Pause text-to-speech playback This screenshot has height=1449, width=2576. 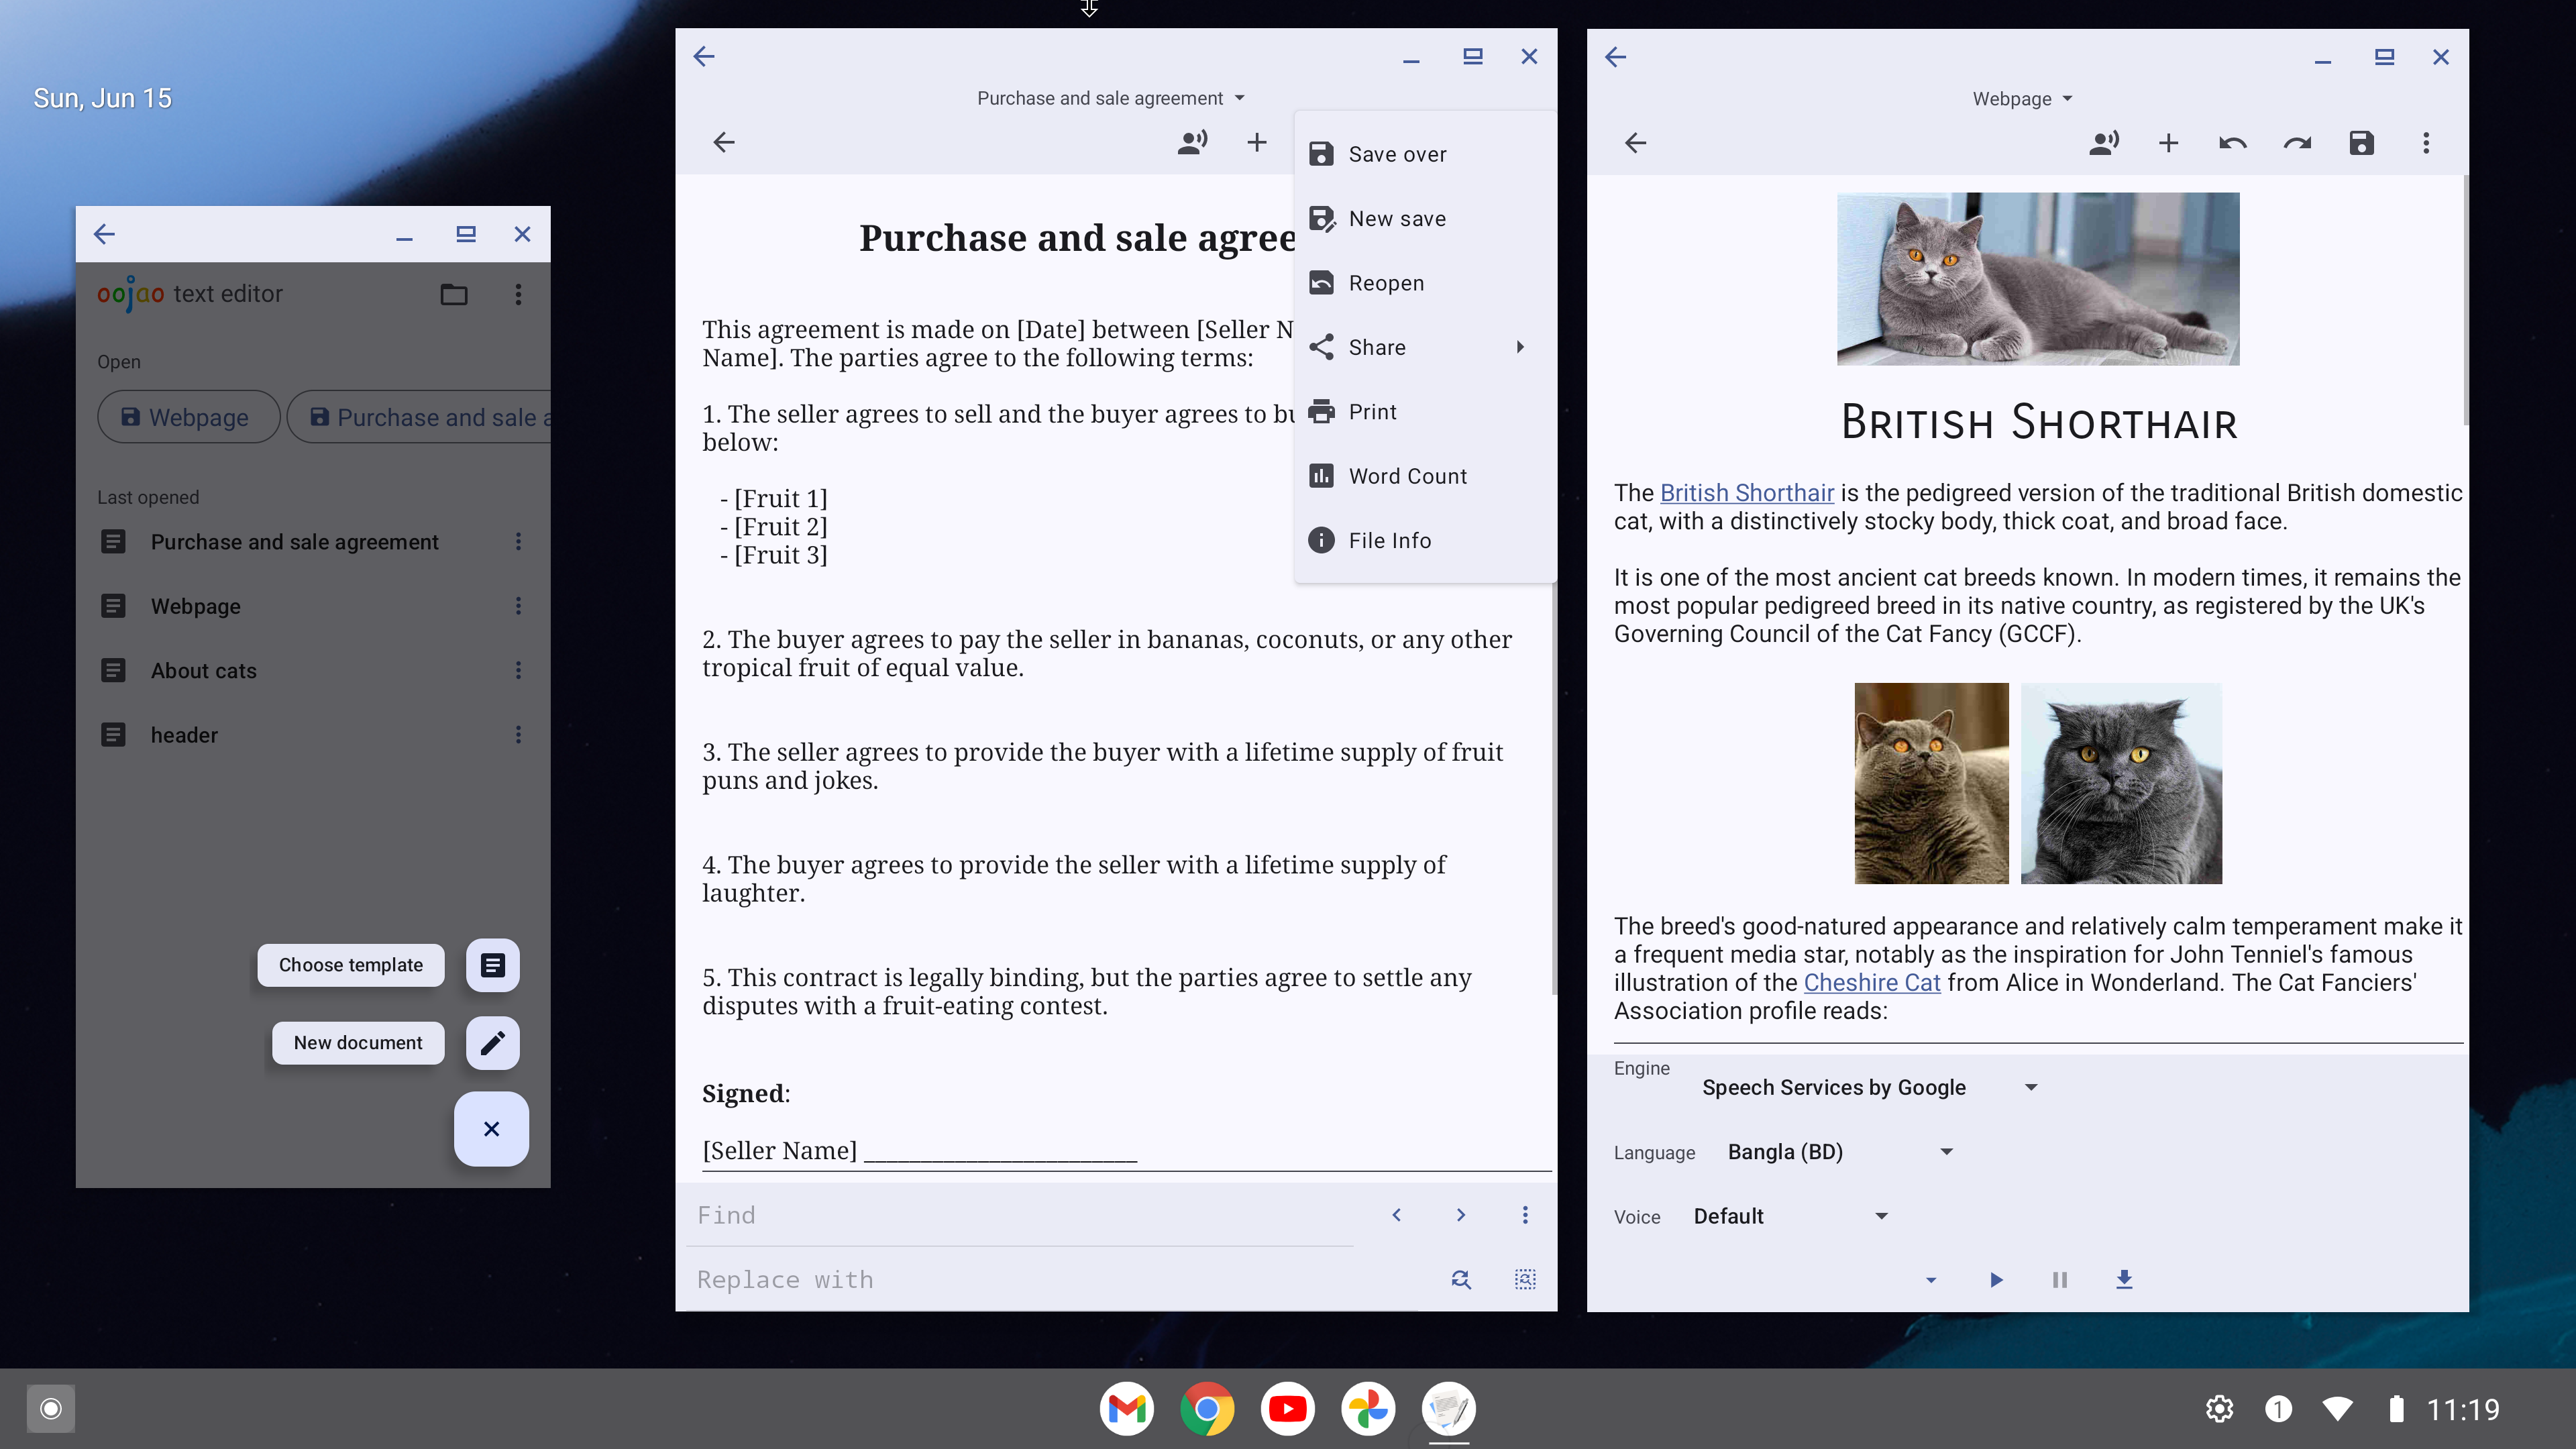[2060, 1280]
